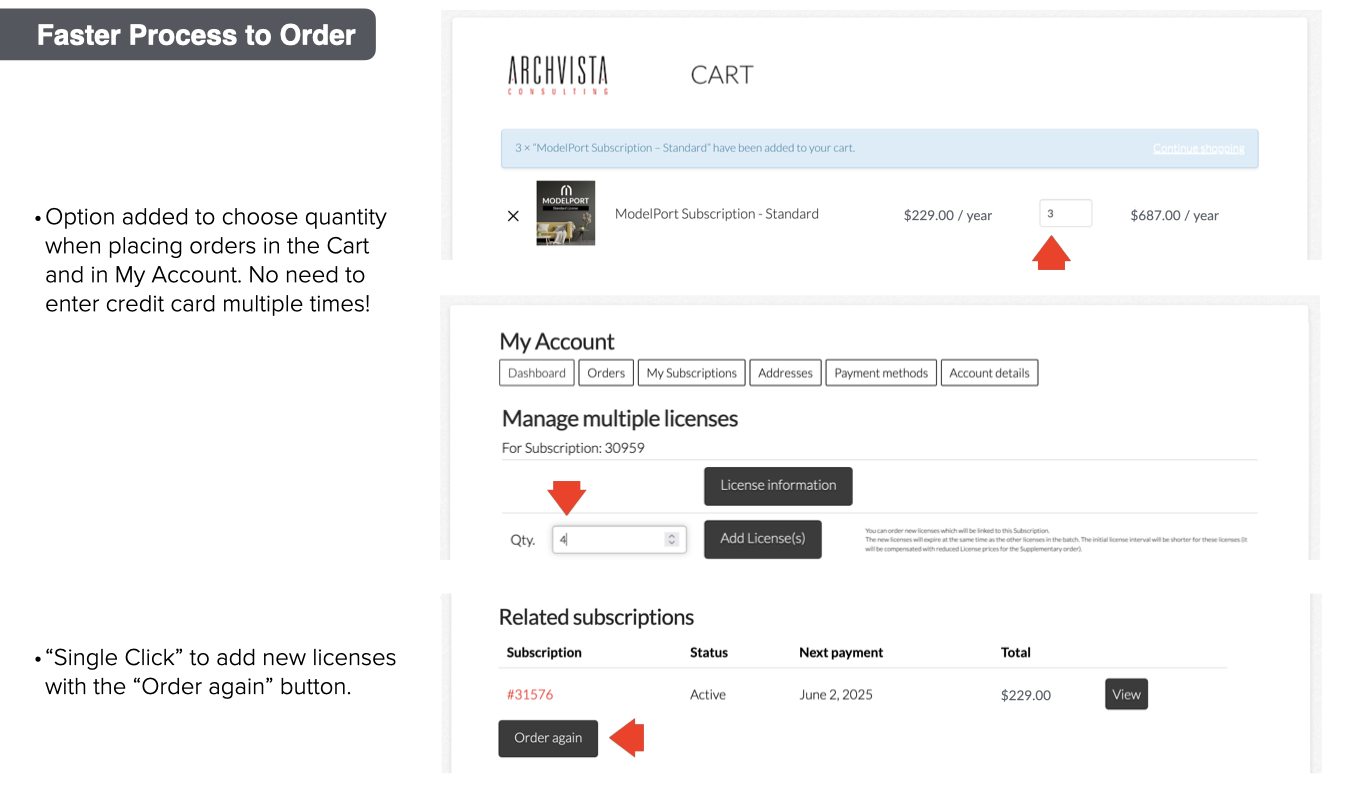The width and height of the screenshot is (1364, 802).
Task: Click the Total column header
Action: tap(1016, 652)
